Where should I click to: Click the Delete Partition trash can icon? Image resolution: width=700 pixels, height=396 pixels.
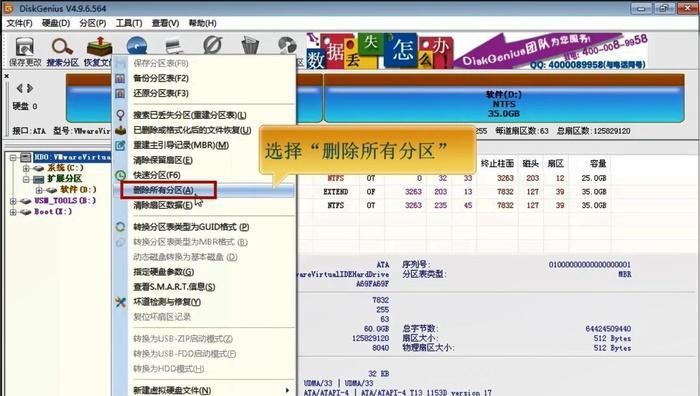250,46
